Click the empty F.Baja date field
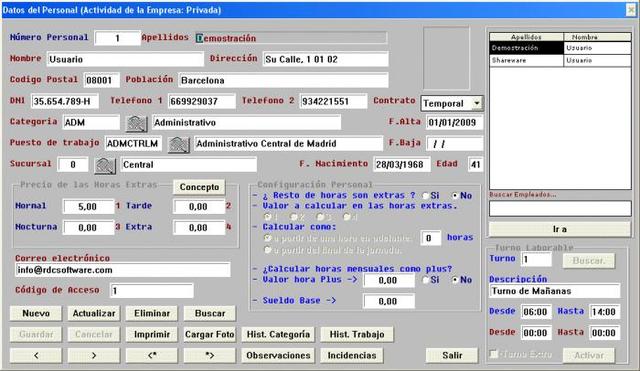 pos(455,144)
